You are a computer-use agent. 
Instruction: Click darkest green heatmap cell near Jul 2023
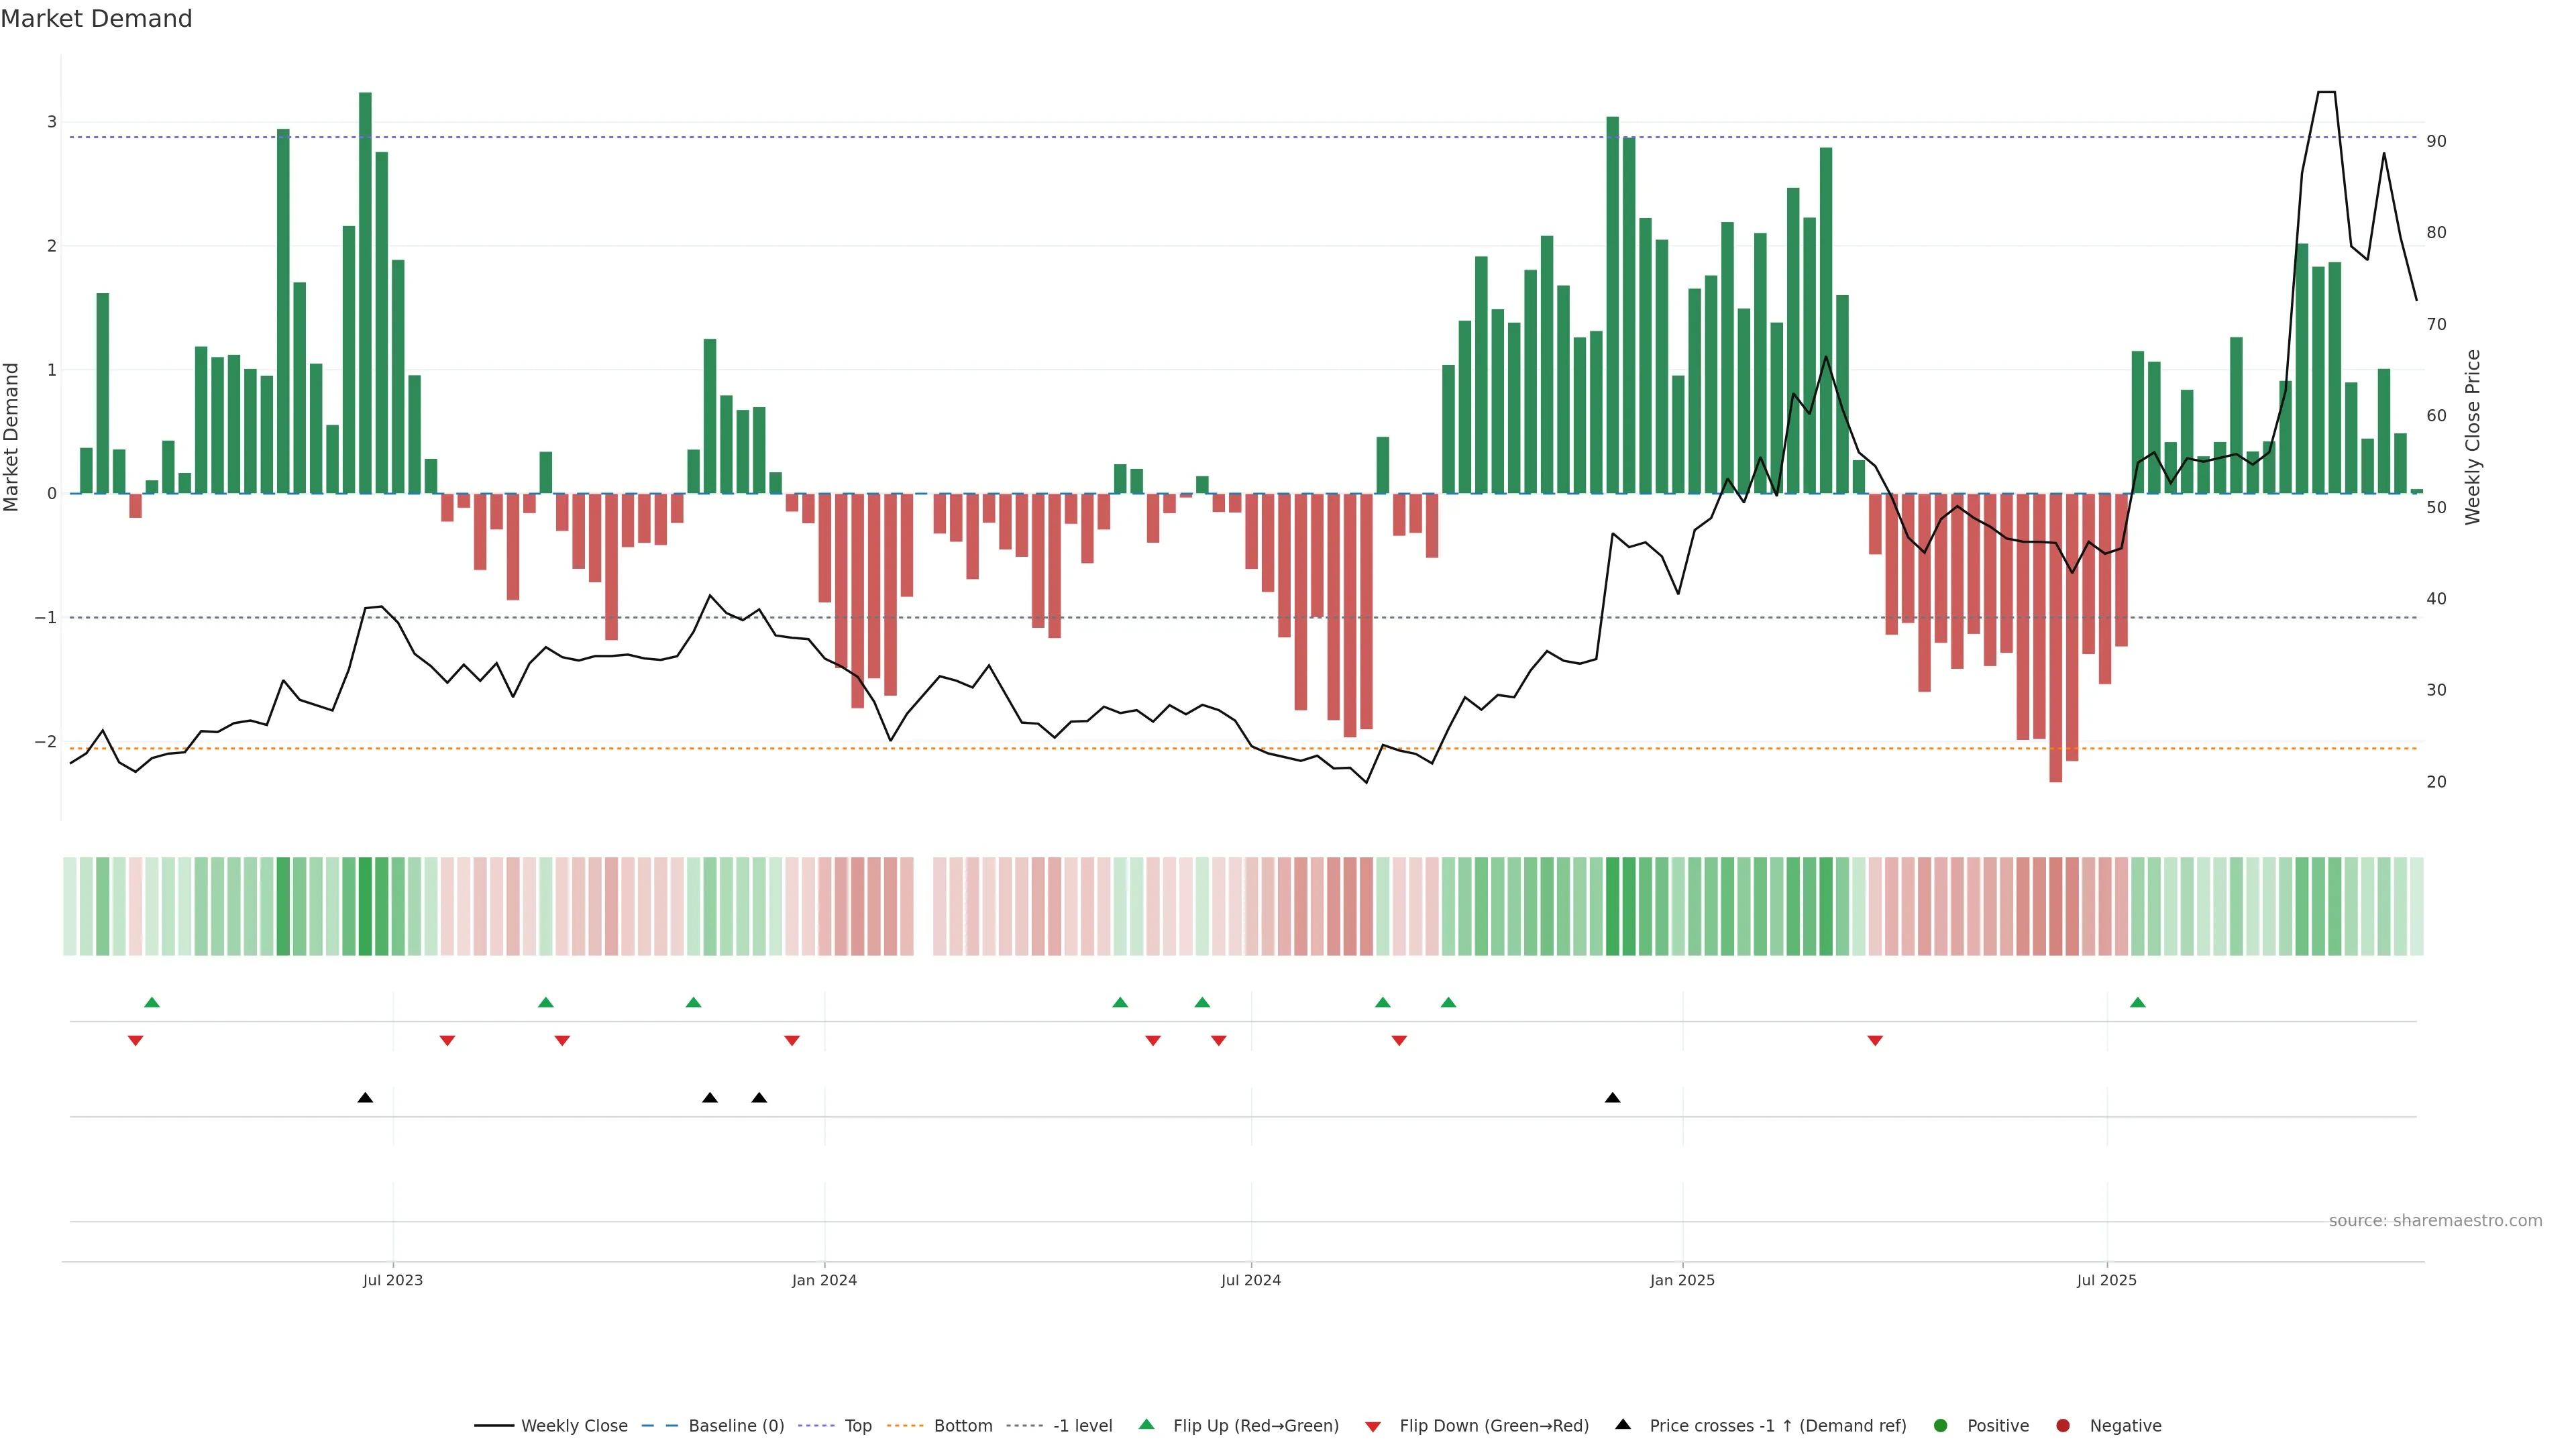(365, 906)
